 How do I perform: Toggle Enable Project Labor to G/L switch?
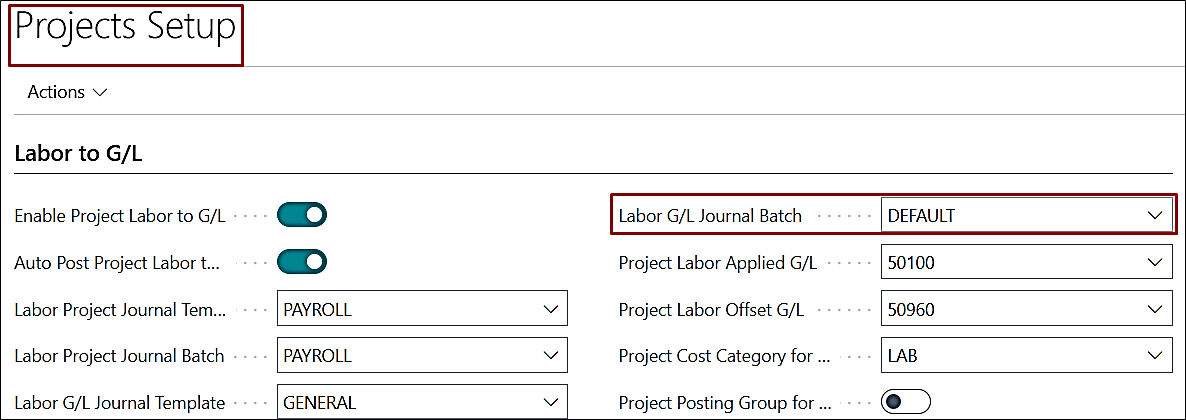(302, 215)
